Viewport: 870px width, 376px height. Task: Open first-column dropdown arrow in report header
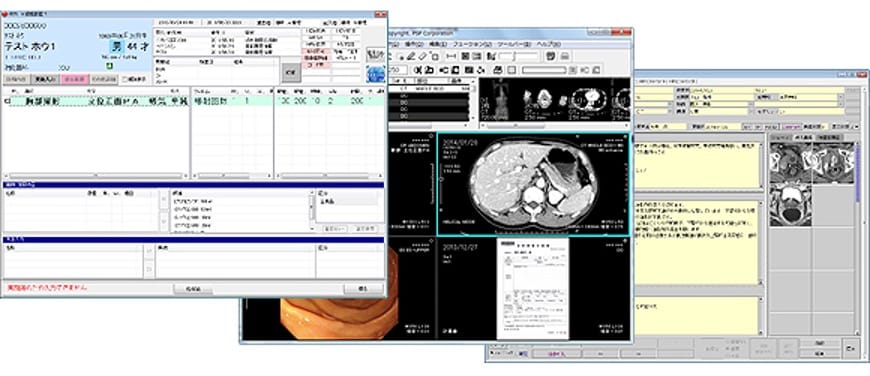point(670,104)
